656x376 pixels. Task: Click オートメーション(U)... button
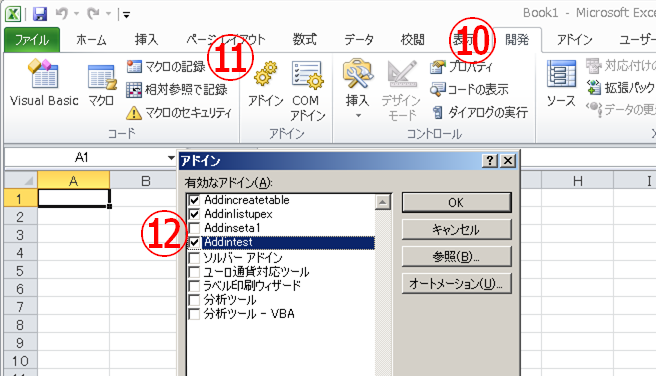coord(456,284)
